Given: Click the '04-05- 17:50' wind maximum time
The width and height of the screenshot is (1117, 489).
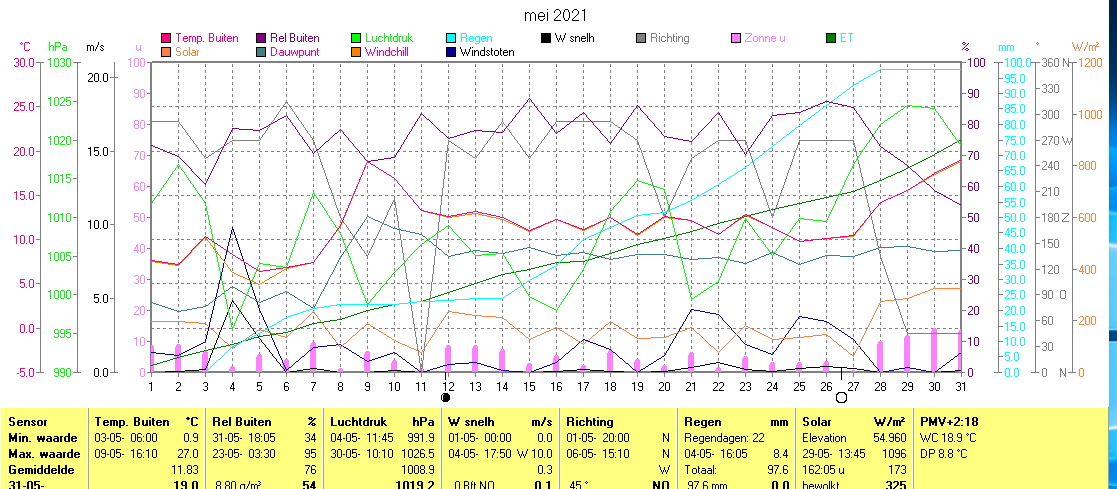Looking at the screenshot, I should pos(479,454).
